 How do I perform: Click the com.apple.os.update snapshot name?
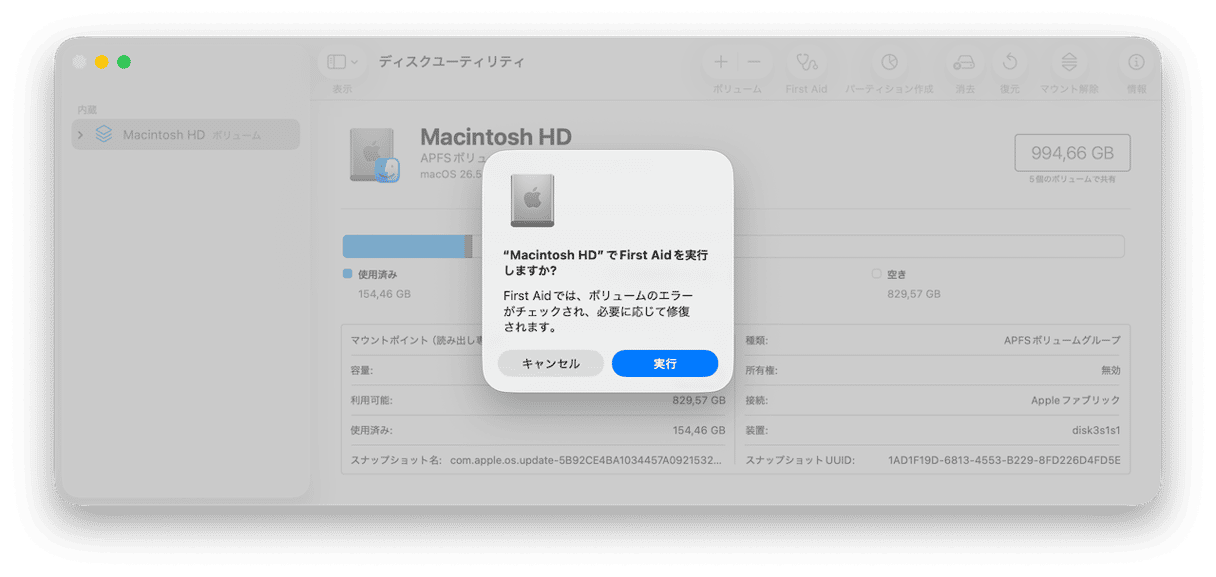(x=586, y=460)
